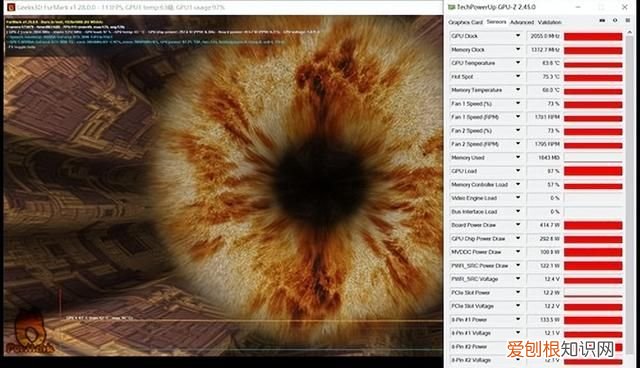Open the PCIe Slot Voltage dropdown

[x=518, y=306]
